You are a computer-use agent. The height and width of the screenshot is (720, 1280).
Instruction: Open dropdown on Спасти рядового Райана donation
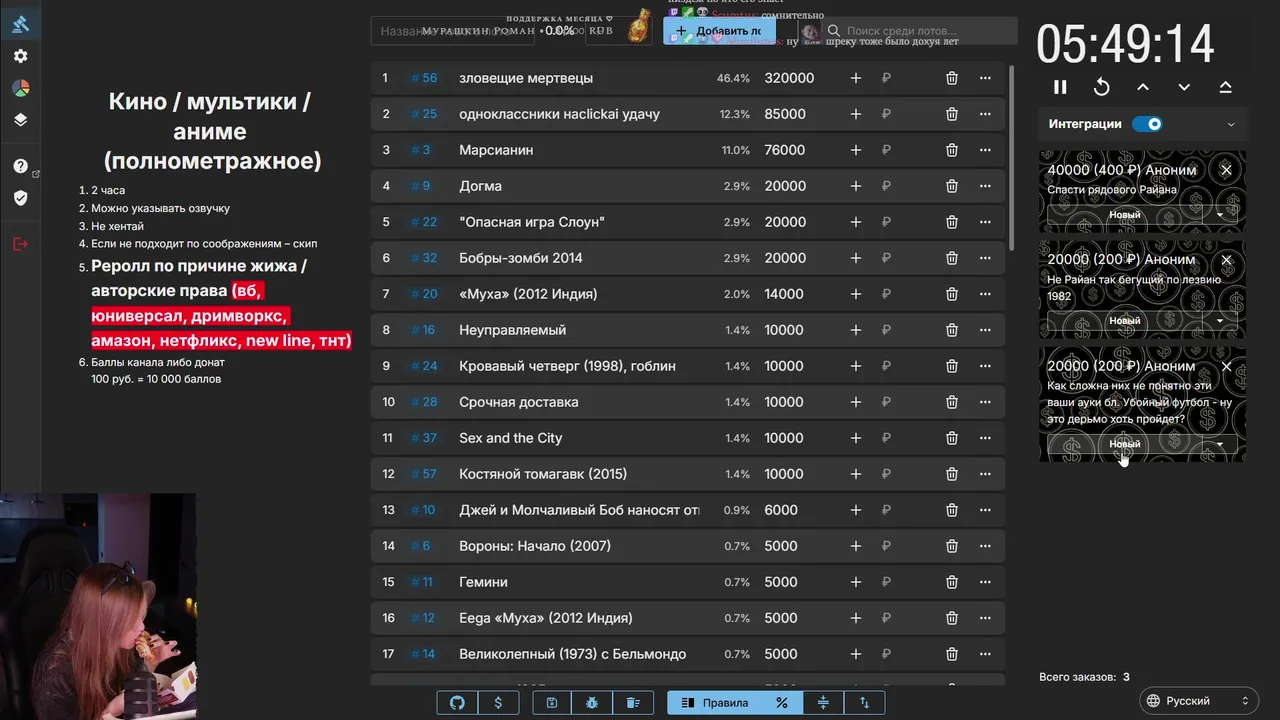1220,215
